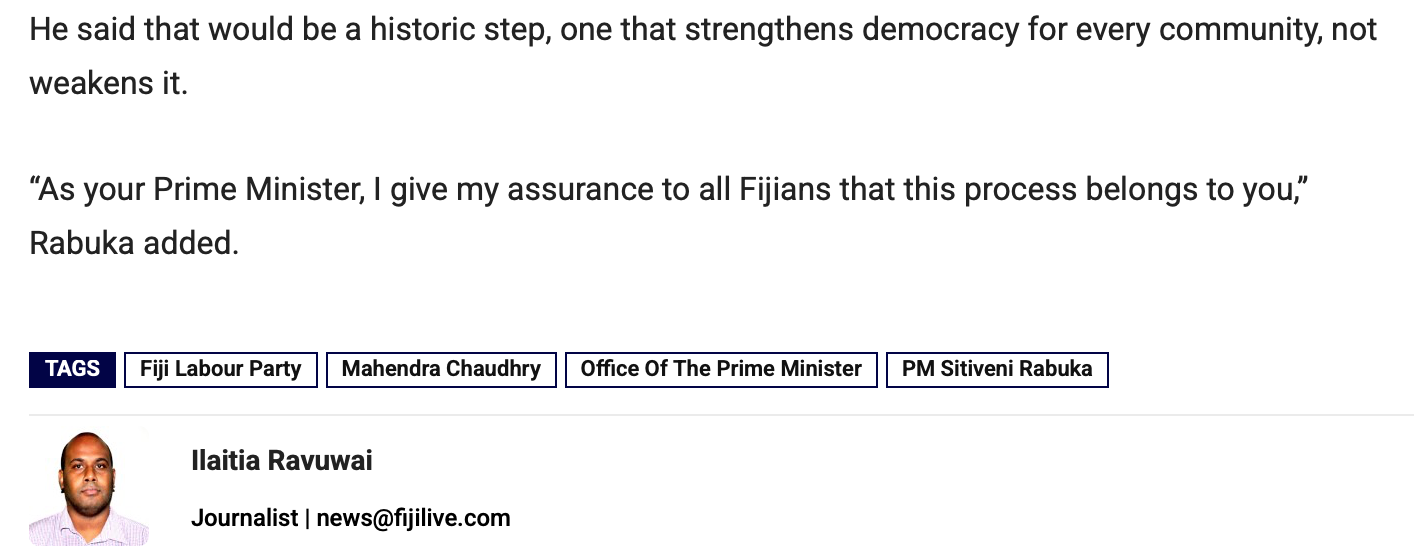Open the PM Sitiveni Rabuka tag

click(x=997, y=369)
